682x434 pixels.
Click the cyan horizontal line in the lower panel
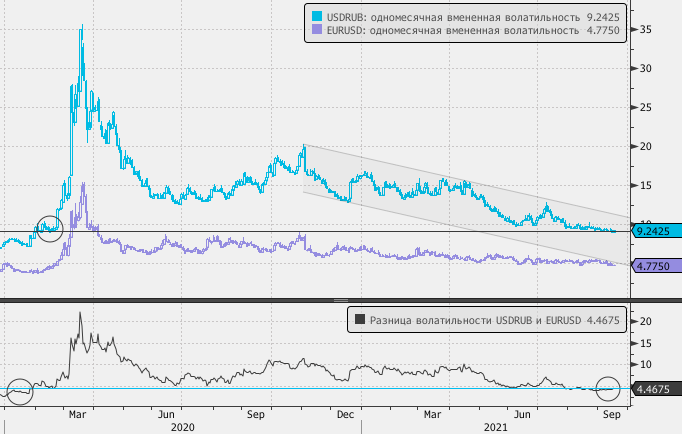tap(300, 389)
